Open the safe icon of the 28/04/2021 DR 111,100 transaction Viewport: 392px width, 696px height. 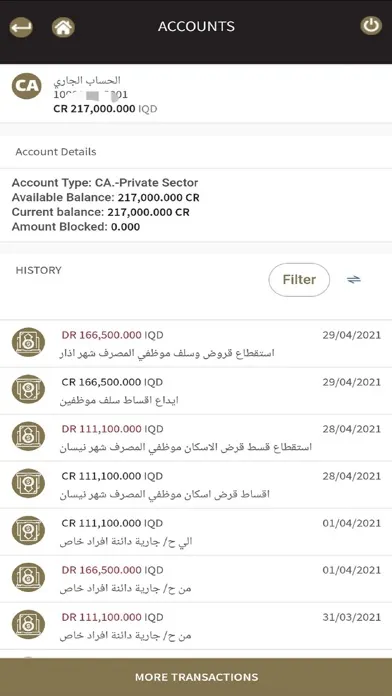(28, 437)
